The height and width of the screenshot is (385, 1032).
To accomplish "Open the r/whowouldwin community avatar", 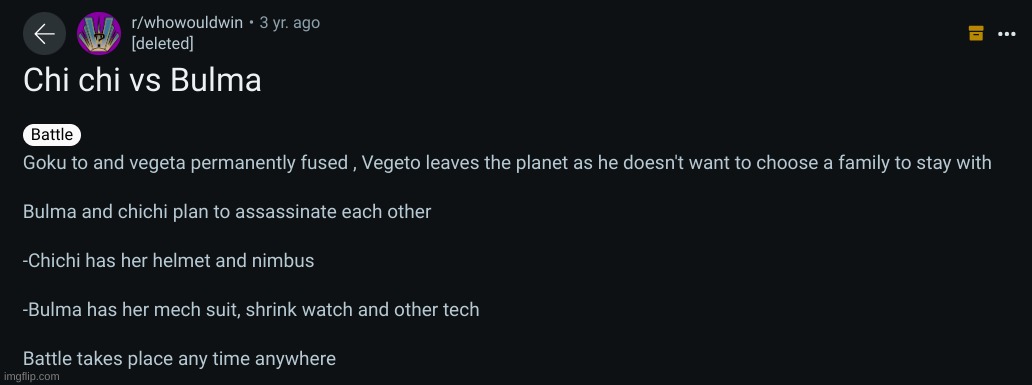I will [x=99, y=34].
